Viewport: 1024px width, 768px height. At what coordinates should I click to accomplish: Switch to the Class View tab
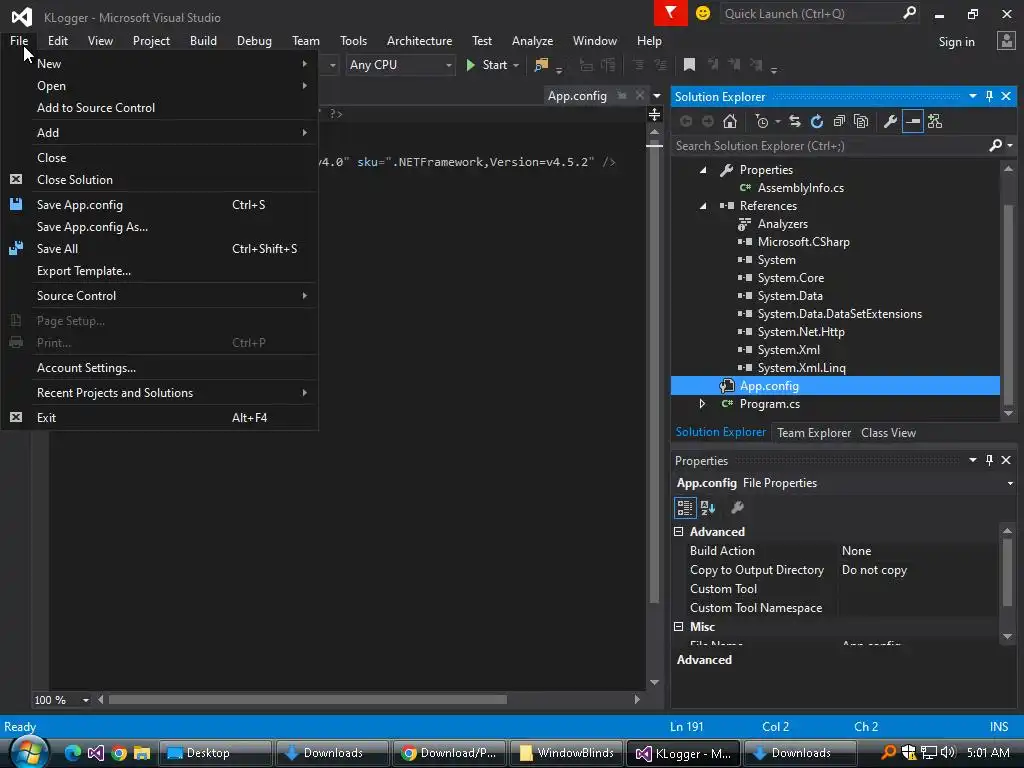click(x=888, y=433)
